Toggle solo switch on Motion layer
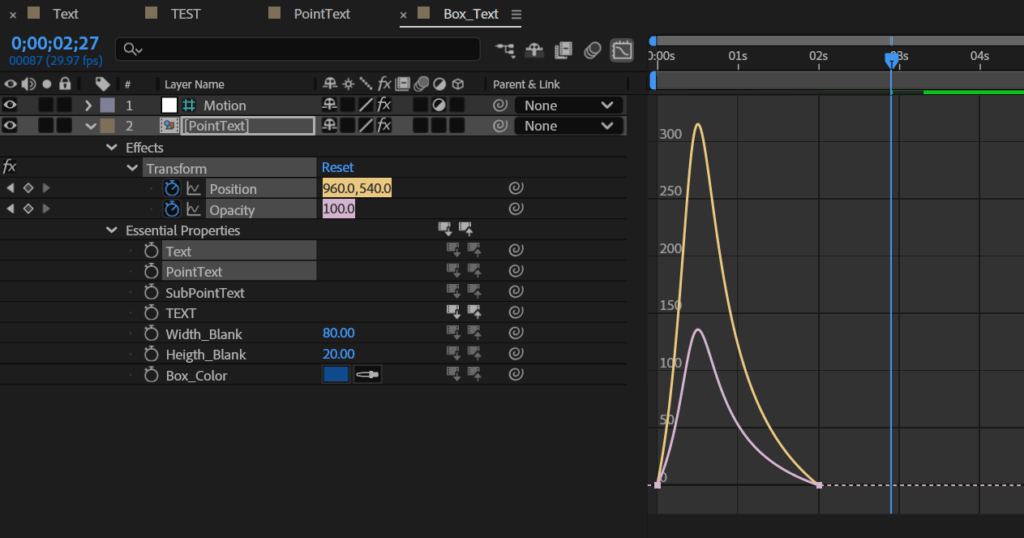 tap(46, 105)
